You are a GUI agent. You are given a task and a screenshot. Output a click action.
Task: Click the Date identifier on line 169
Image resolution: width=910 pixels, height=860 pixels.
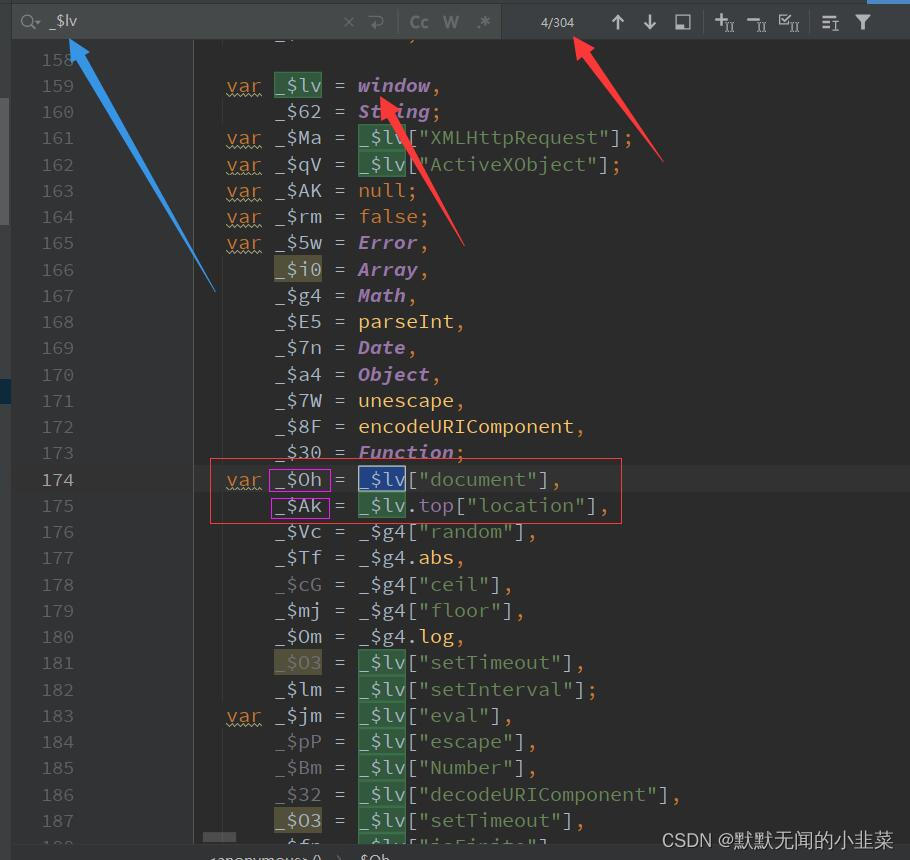coord(382,348)
